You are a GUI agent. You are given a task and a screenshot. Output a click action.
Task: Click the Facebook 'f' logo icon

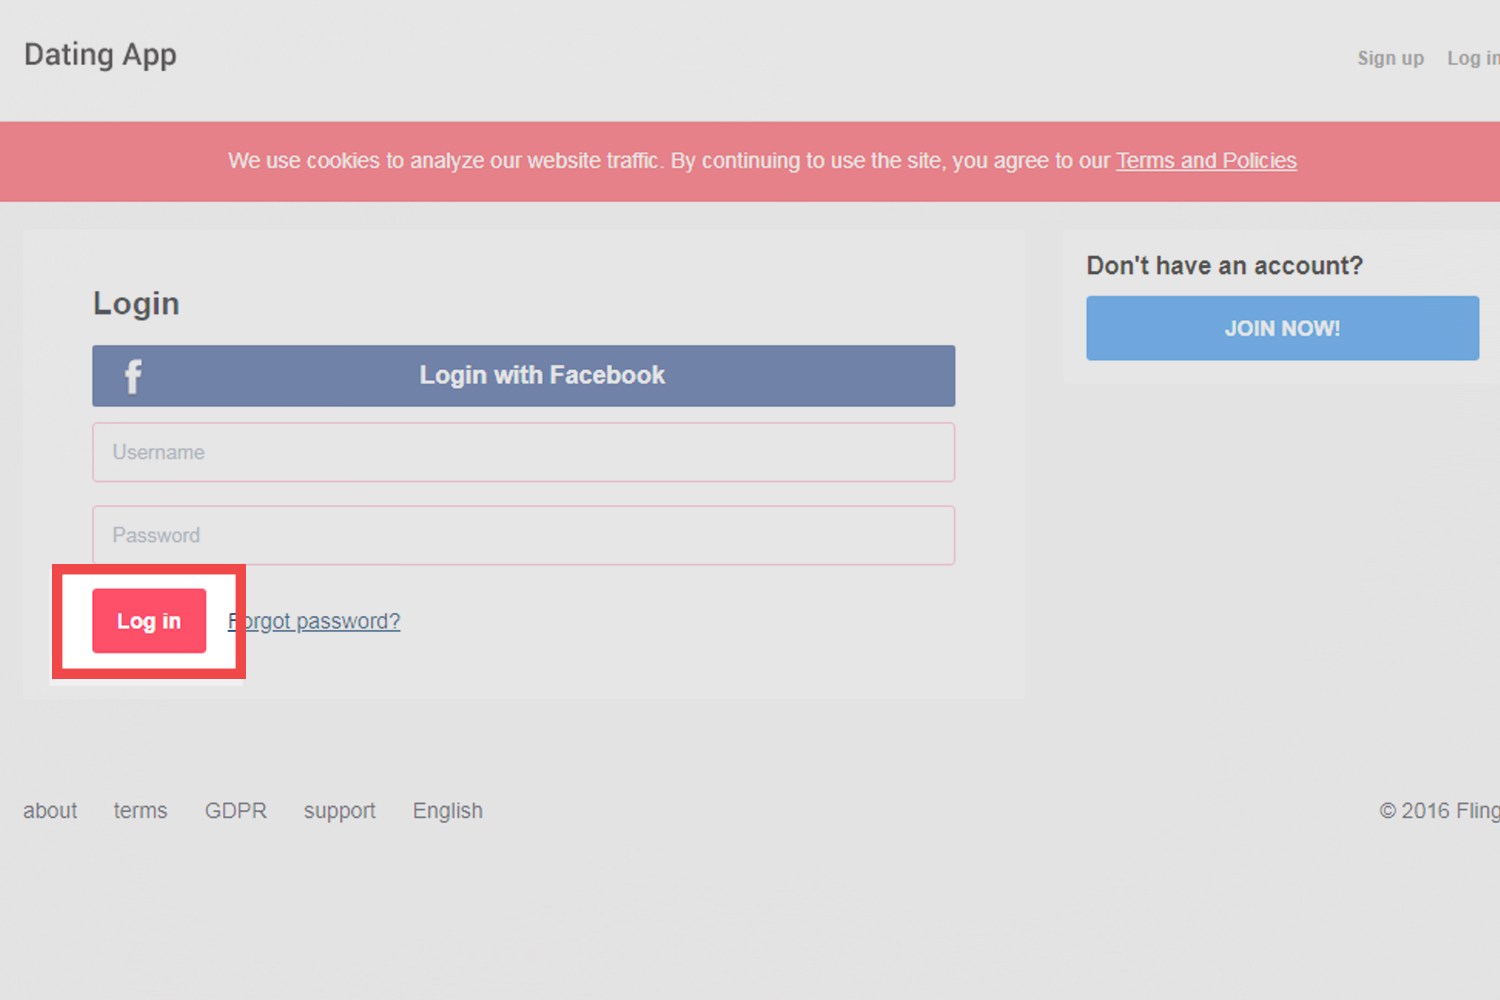[133, 376]
